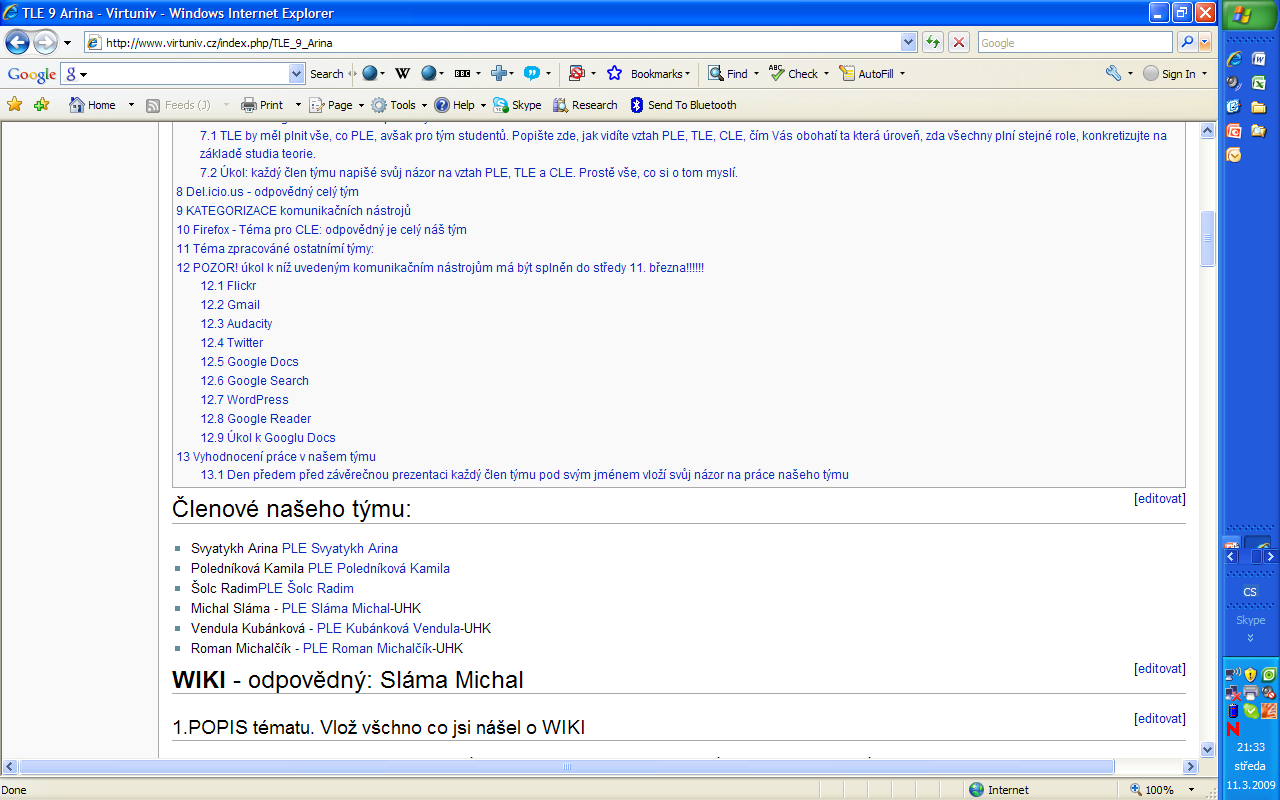Image resolution: width=1280 pixels, height=800 pixels.
Task: Click the Print printer icon
Action: pyautogui.click(x=249, y=105)
